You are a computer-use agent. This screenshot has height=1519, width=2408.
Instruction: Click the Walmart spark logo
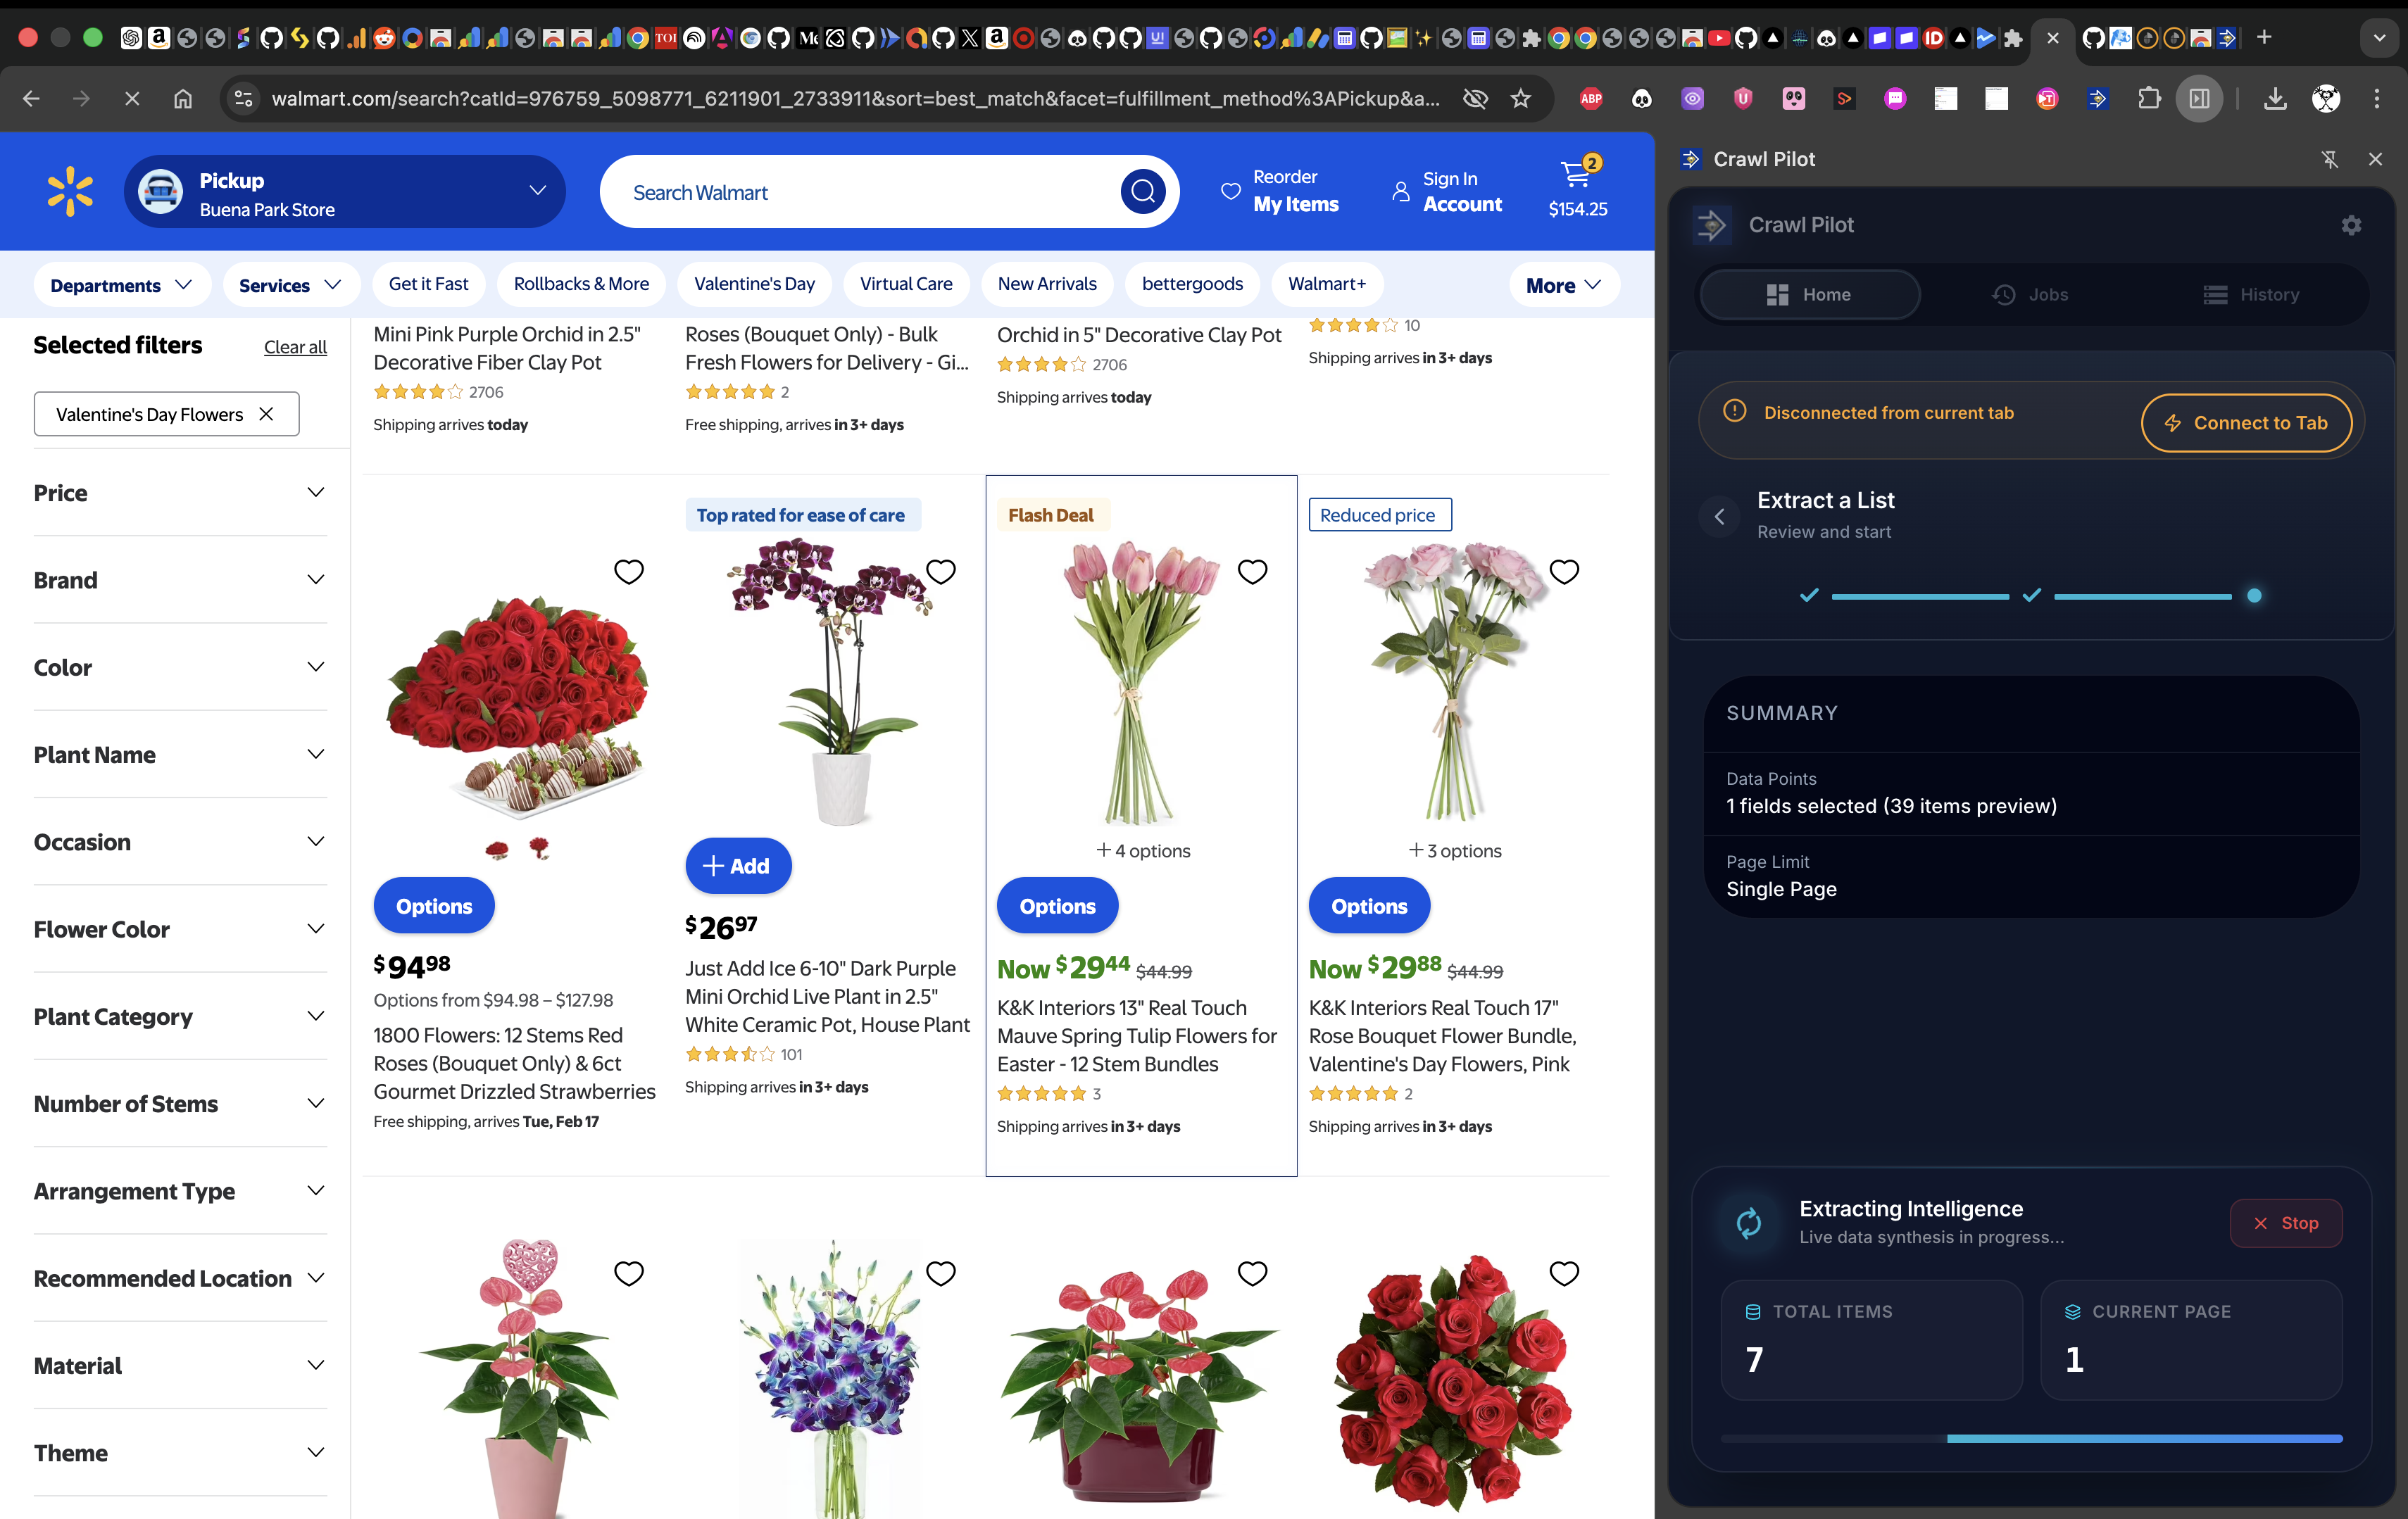click(70, 191)
